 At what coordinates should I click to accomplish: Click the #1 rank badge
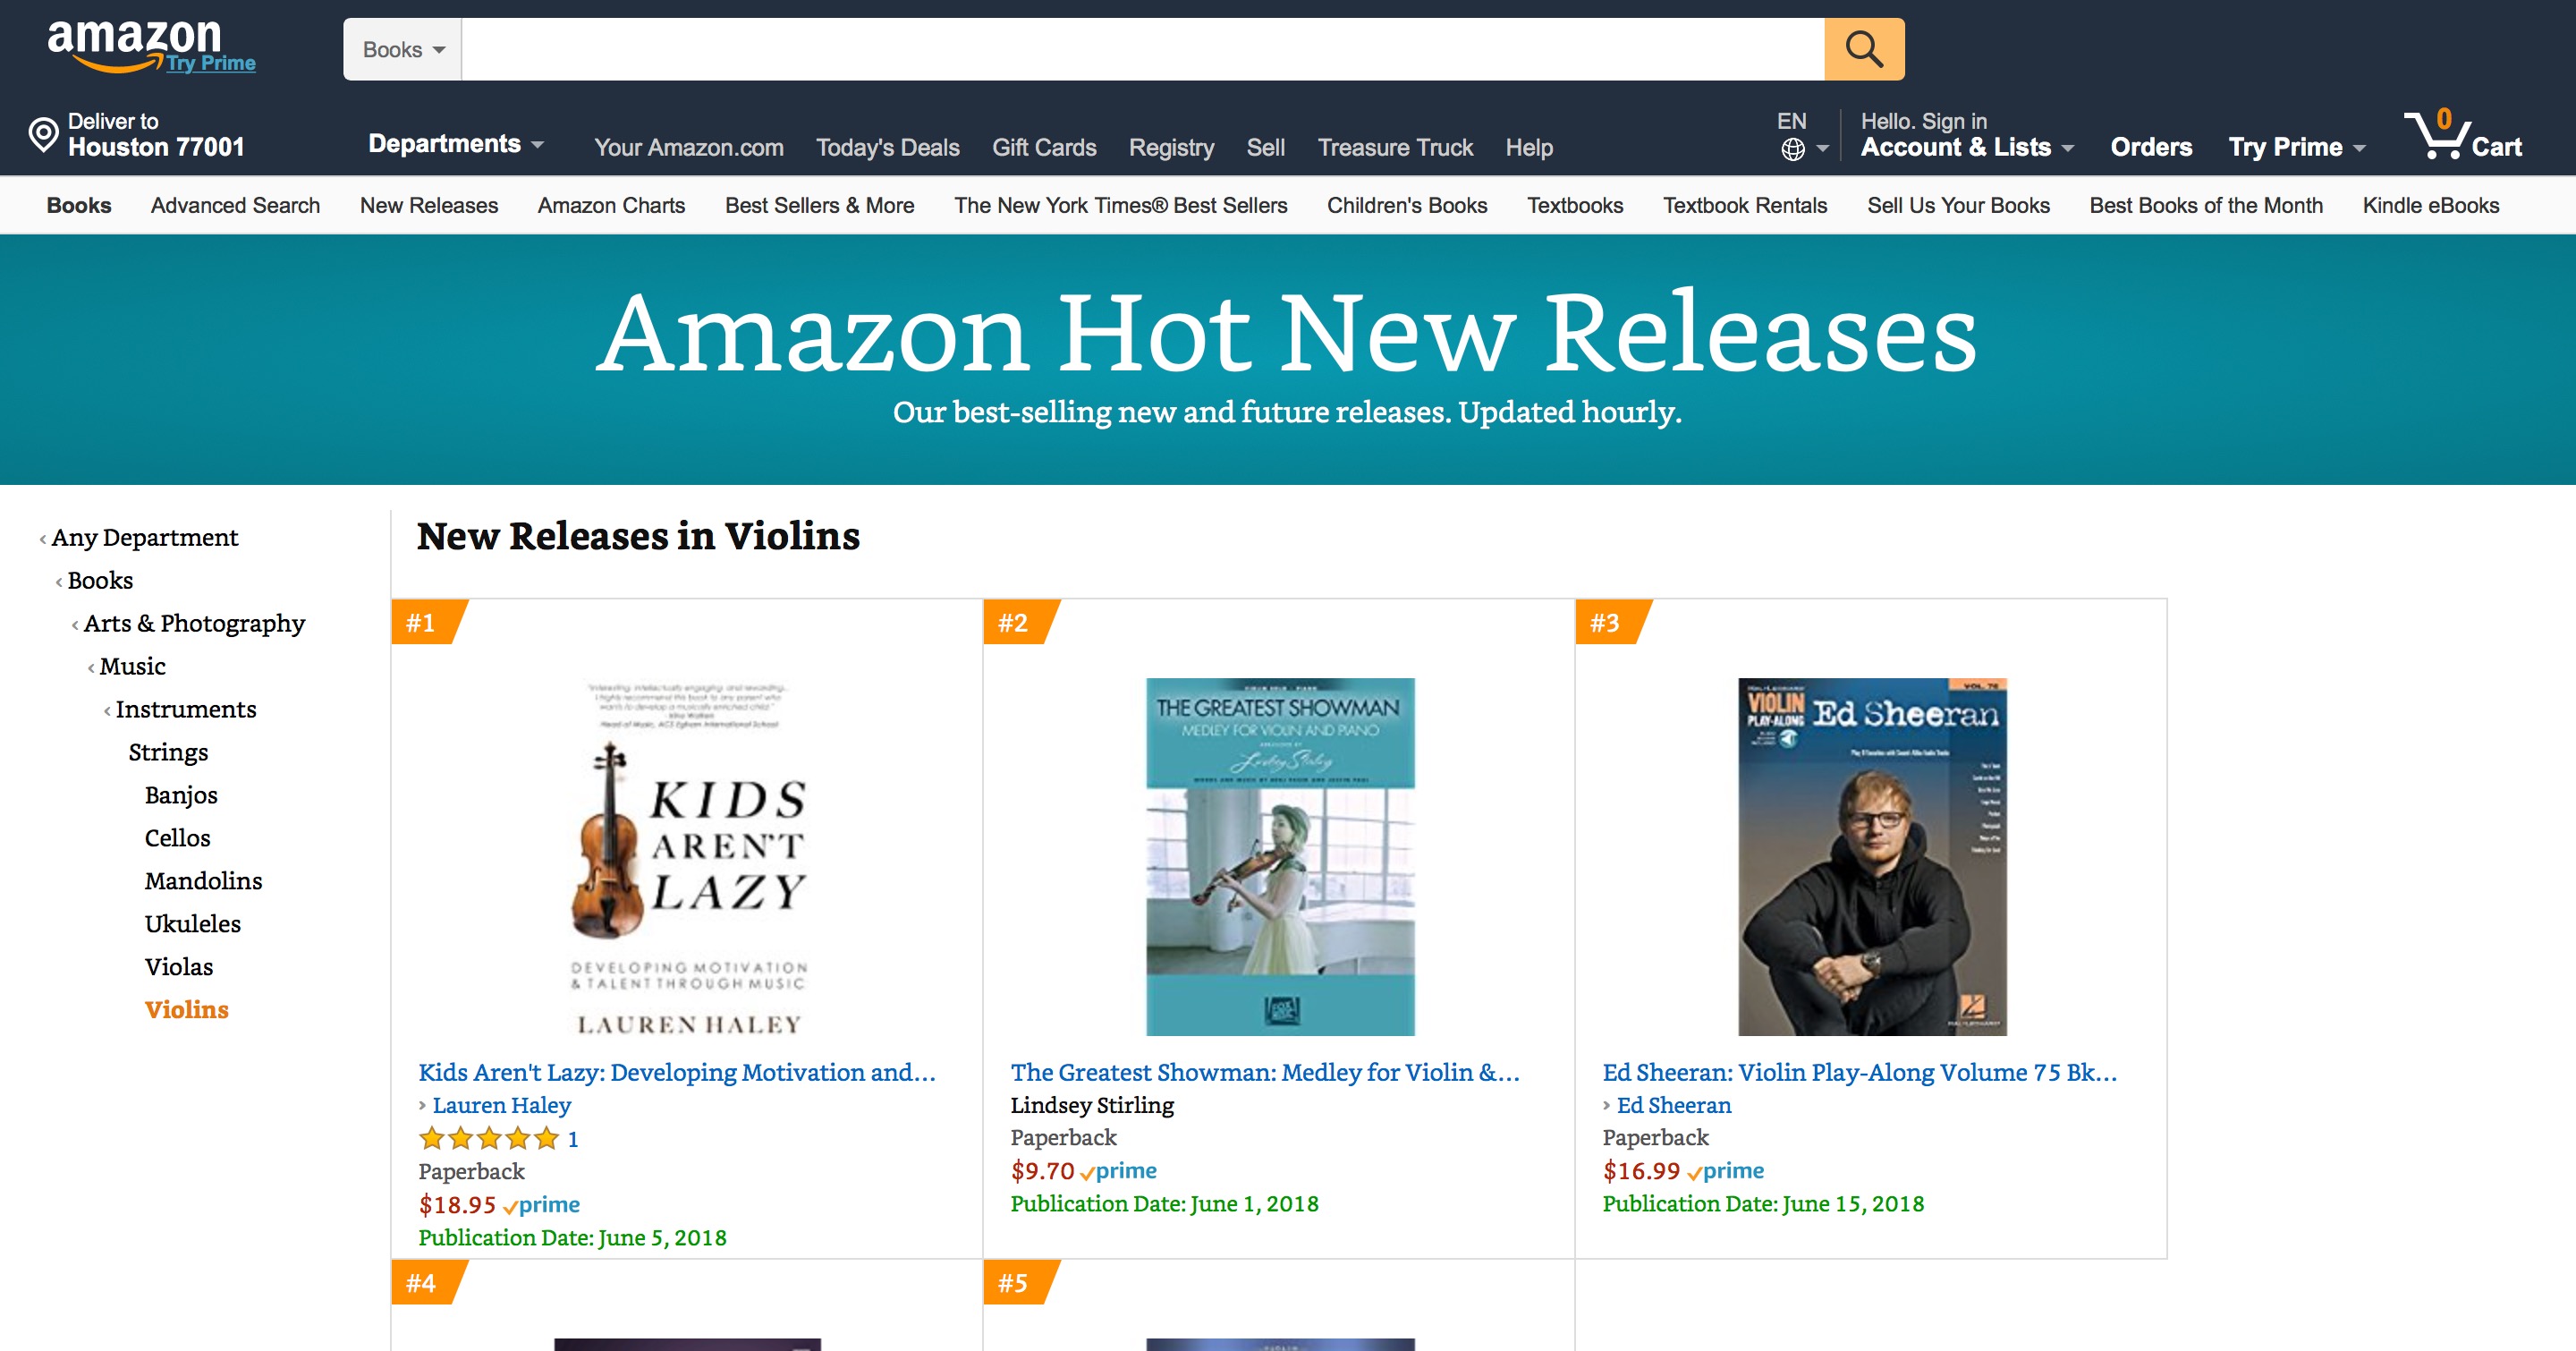(x=422, y=623)
